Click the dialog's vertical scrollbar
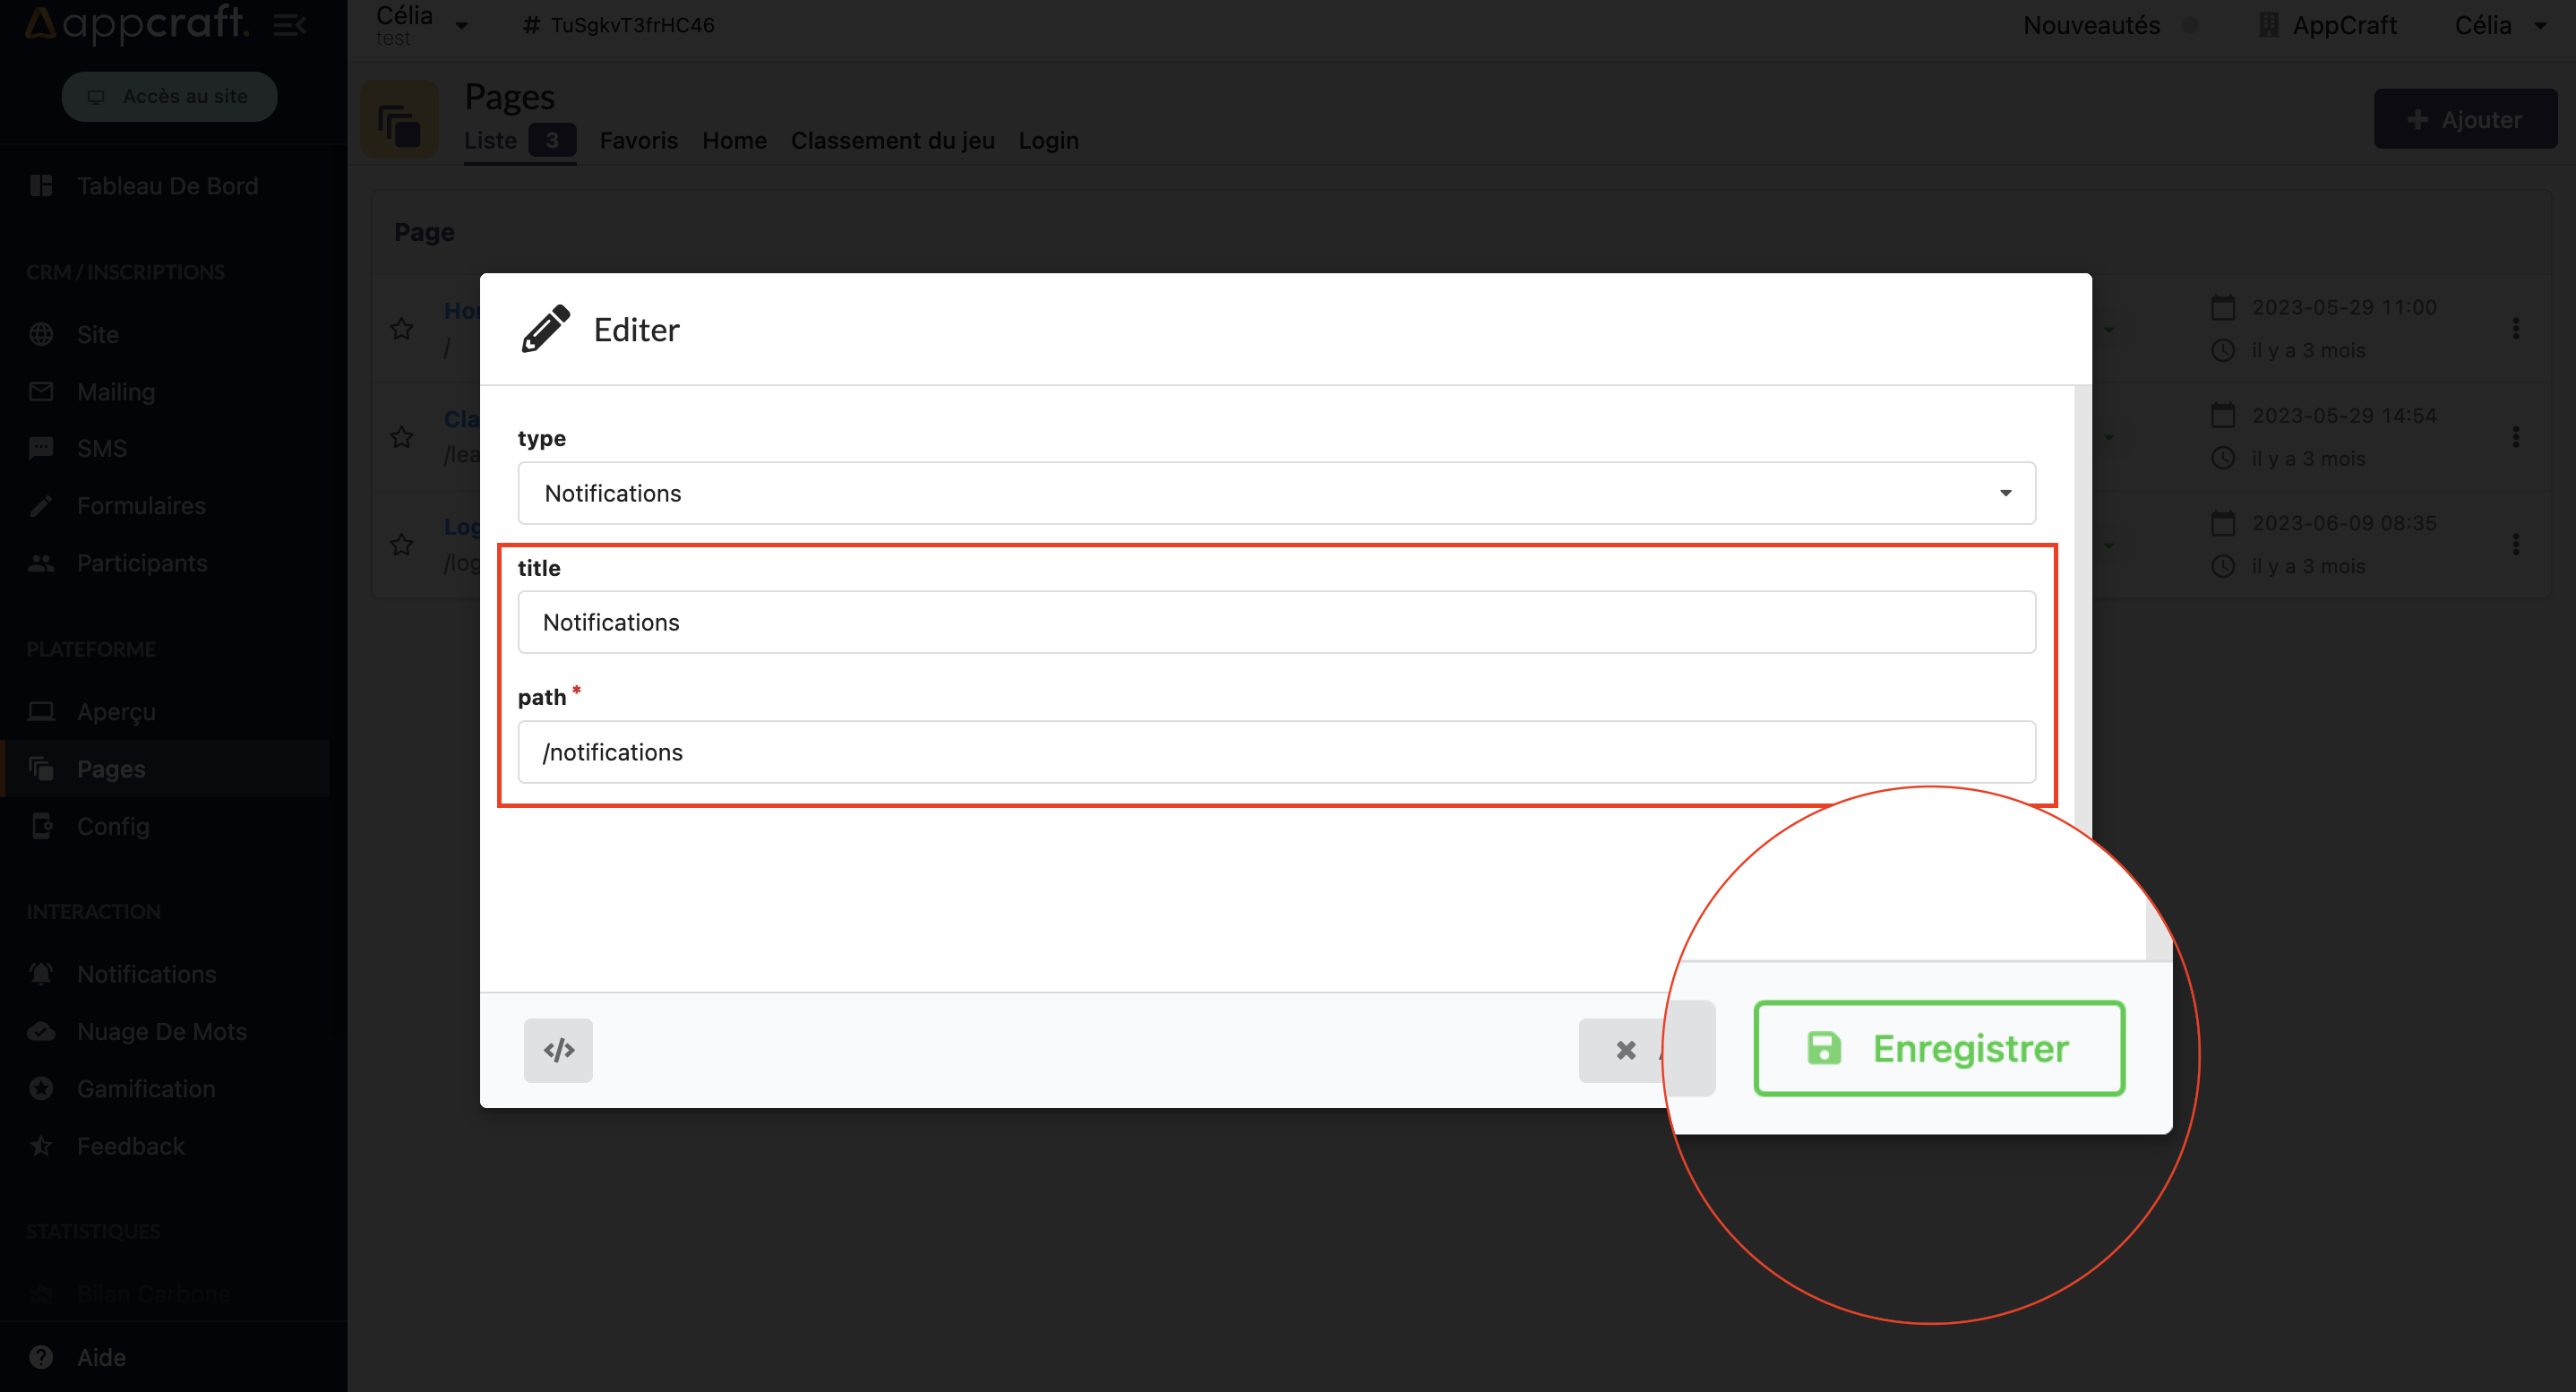 (x=2082, y=600)
